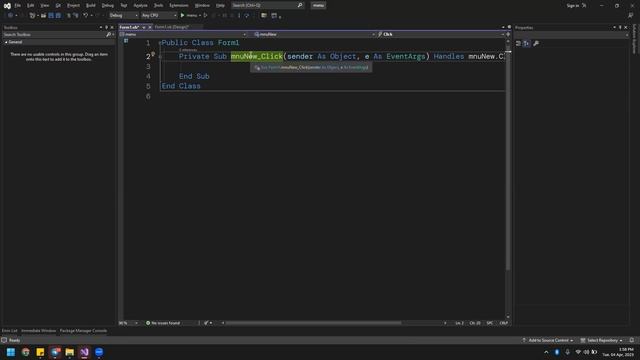Click the split editor icon above scrollbar

[508, 35]
